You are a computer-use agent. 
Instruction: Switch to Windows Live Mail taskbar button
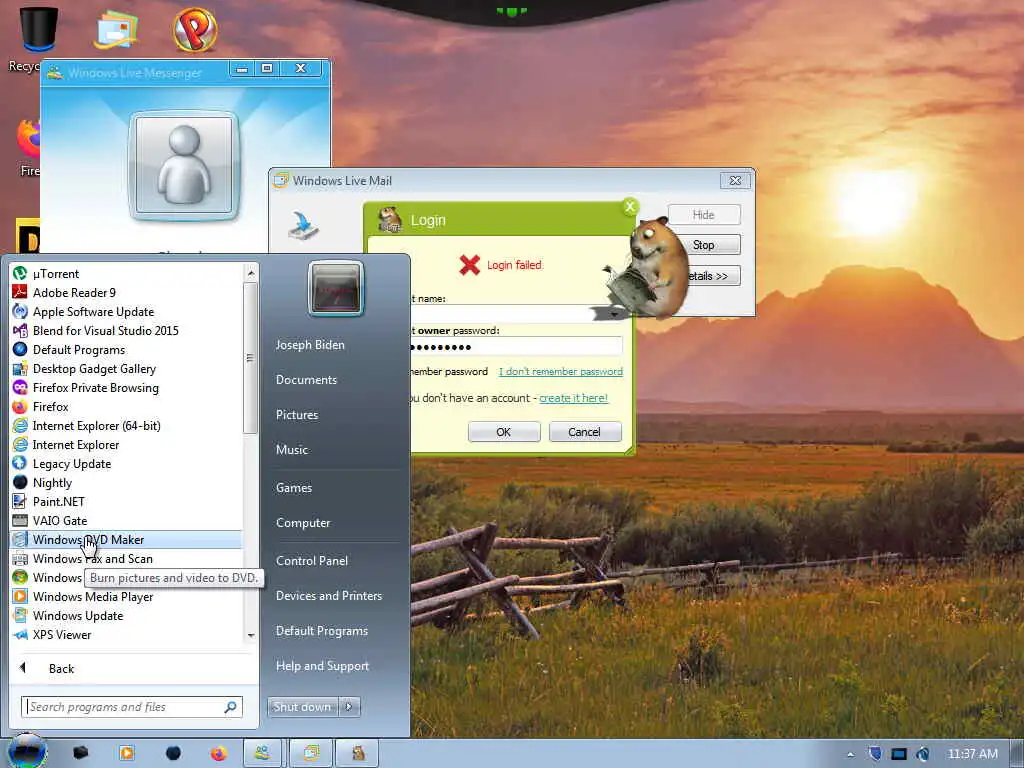tap(311, 753)
